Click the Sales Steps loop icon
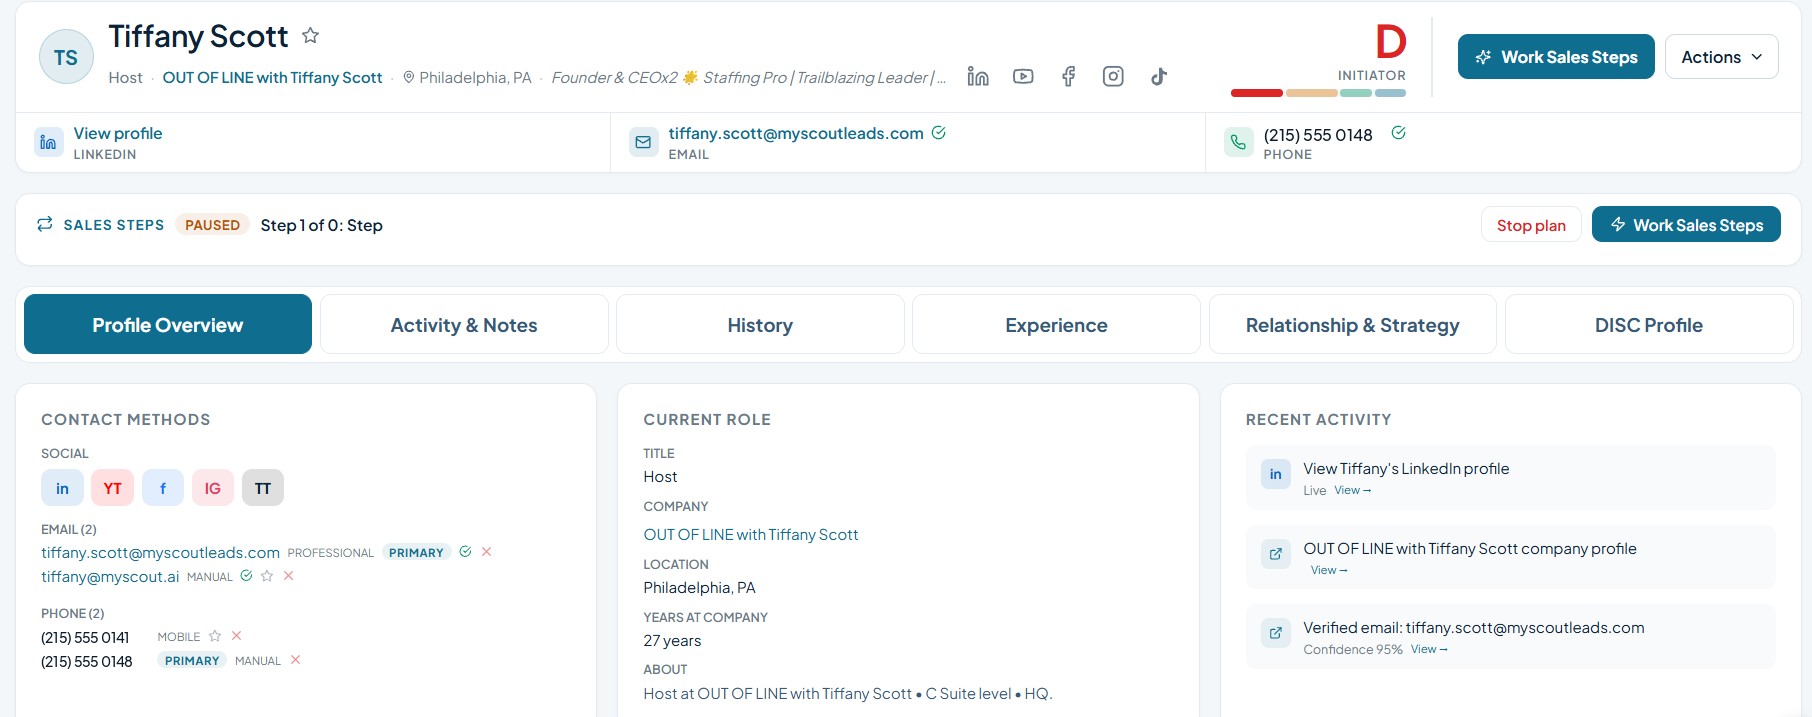The width and height of the screenshot is (1812, 717). tap(45, 224)
